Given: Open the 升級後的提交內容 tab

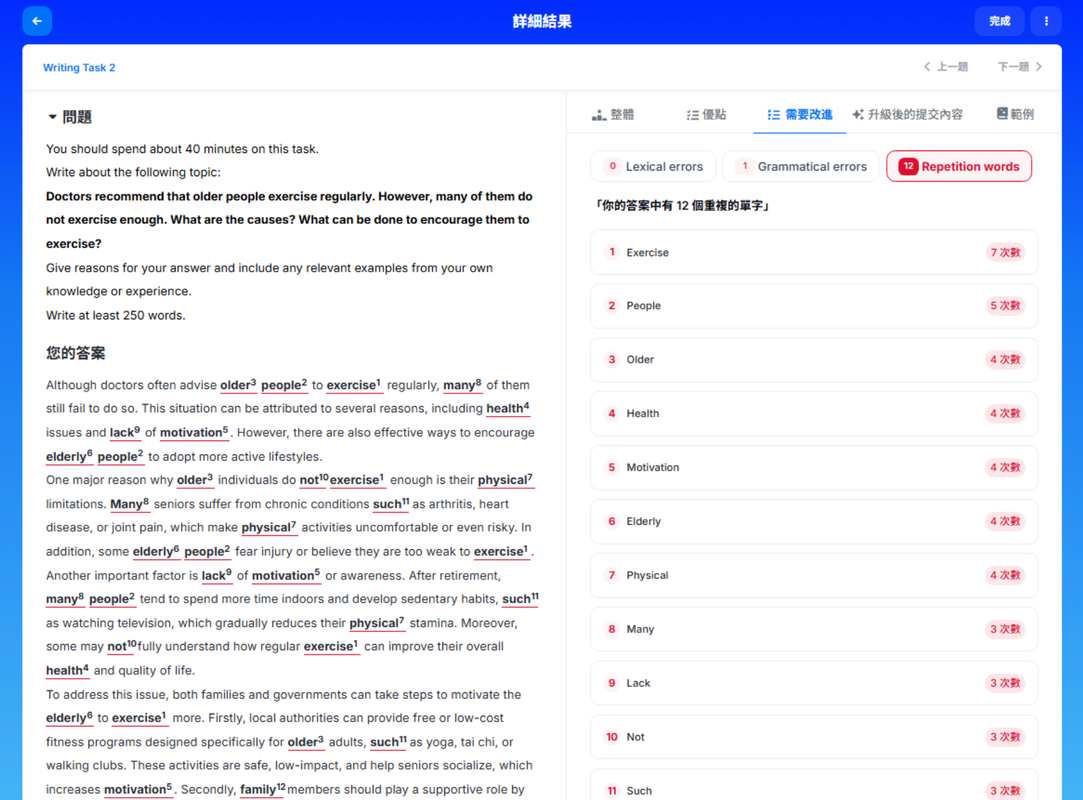Looking at the screenshot, I should (907, 115).
